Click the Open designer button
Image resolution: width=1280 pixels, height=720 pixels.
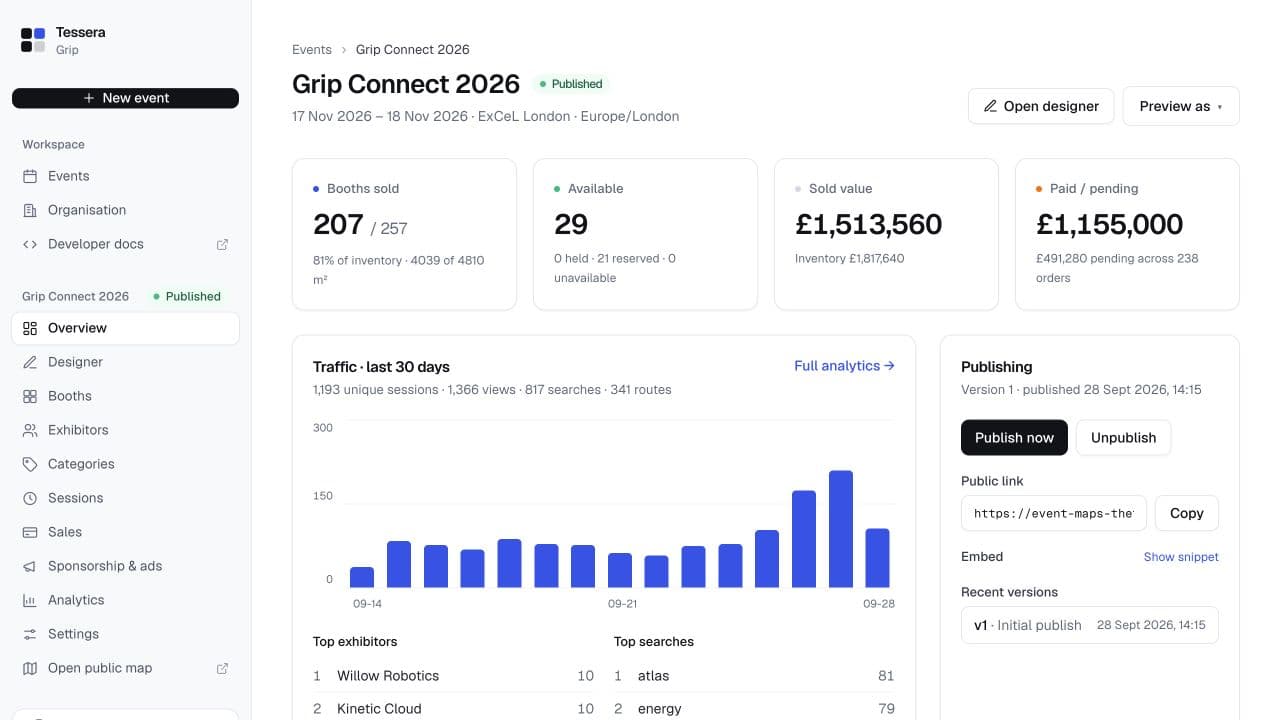1041,106
